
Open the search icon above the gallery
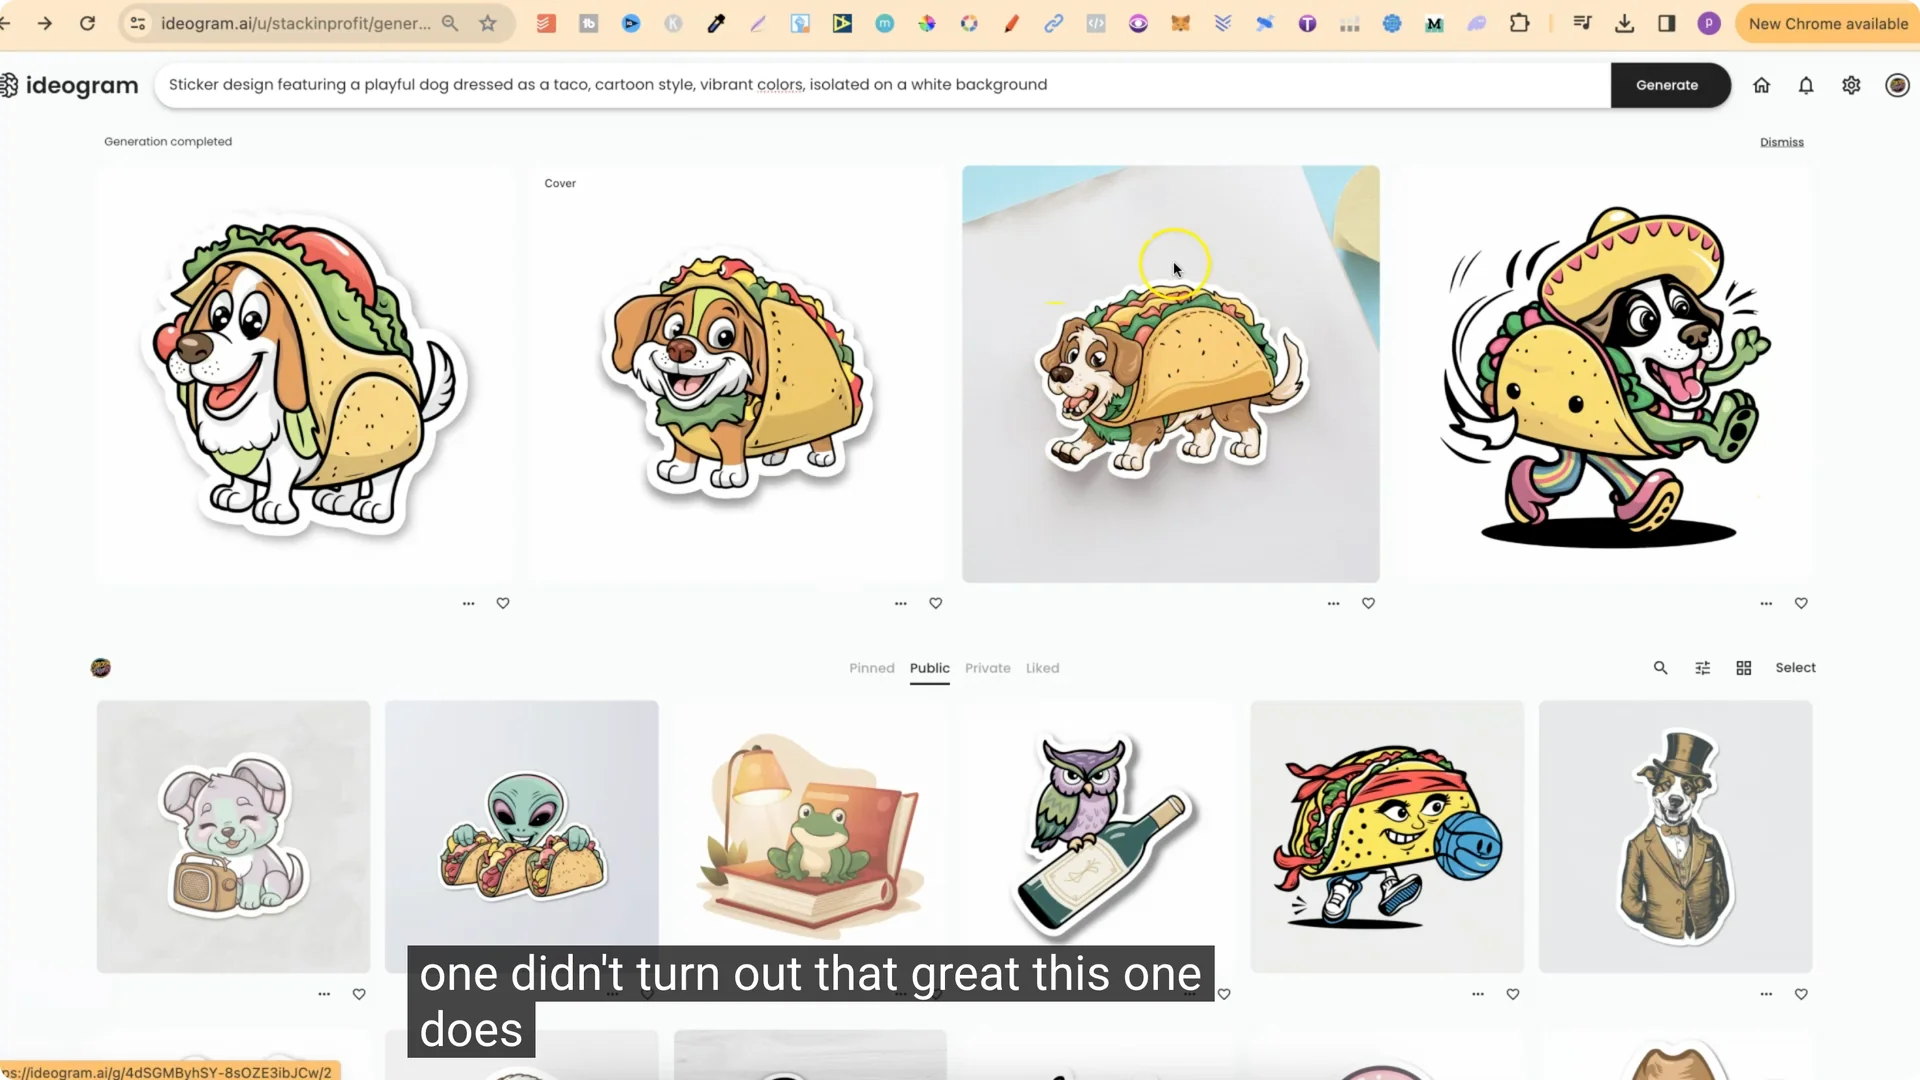(x=1660, y=667)
